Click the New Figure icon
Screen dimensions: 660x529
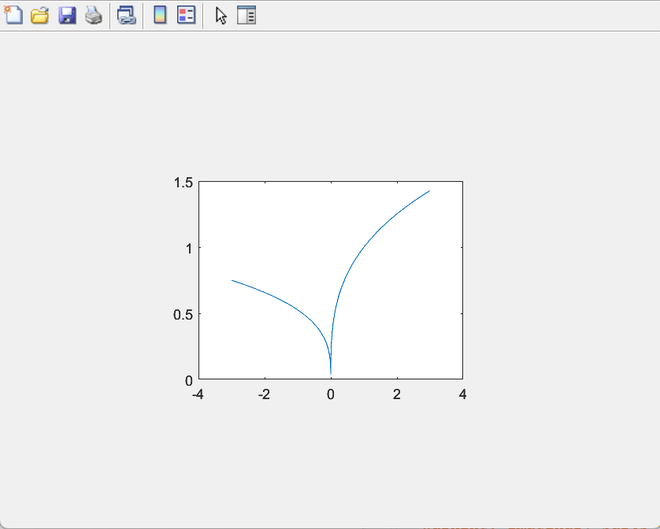(13, 15)
